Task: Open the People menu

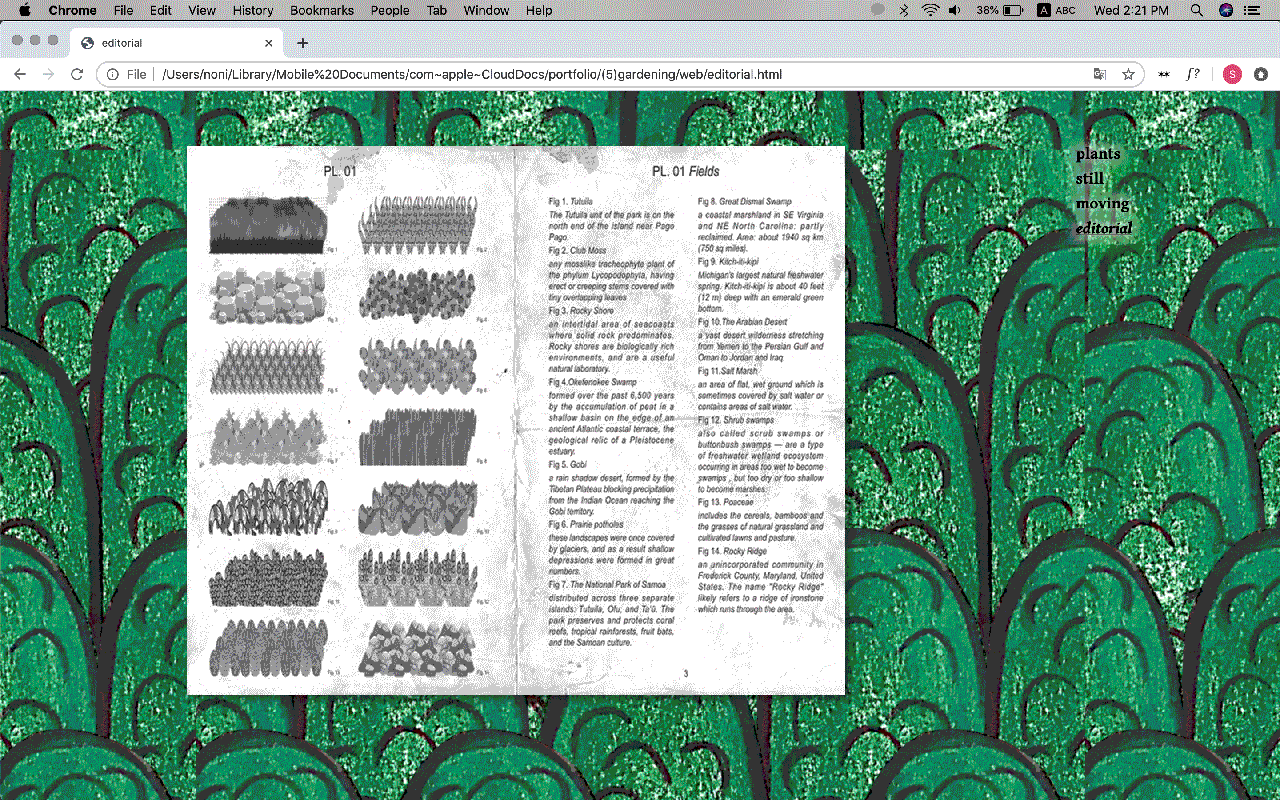Action: pyautogui.click(x=390, y=10)
